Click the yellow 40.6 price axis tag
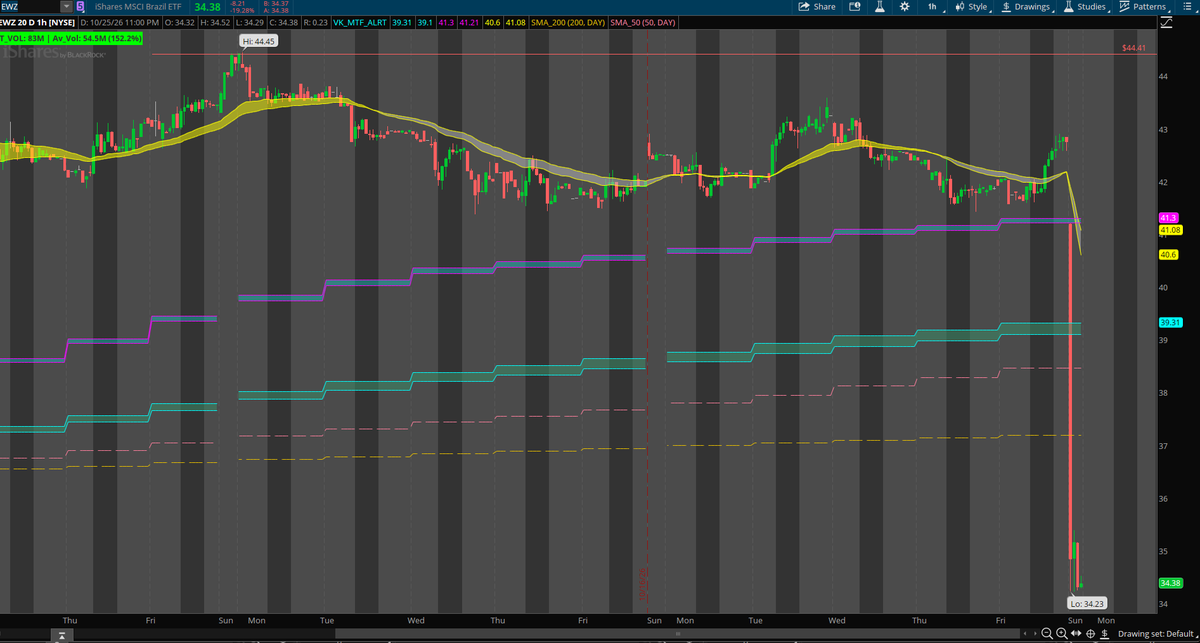 pos(1169,254)
